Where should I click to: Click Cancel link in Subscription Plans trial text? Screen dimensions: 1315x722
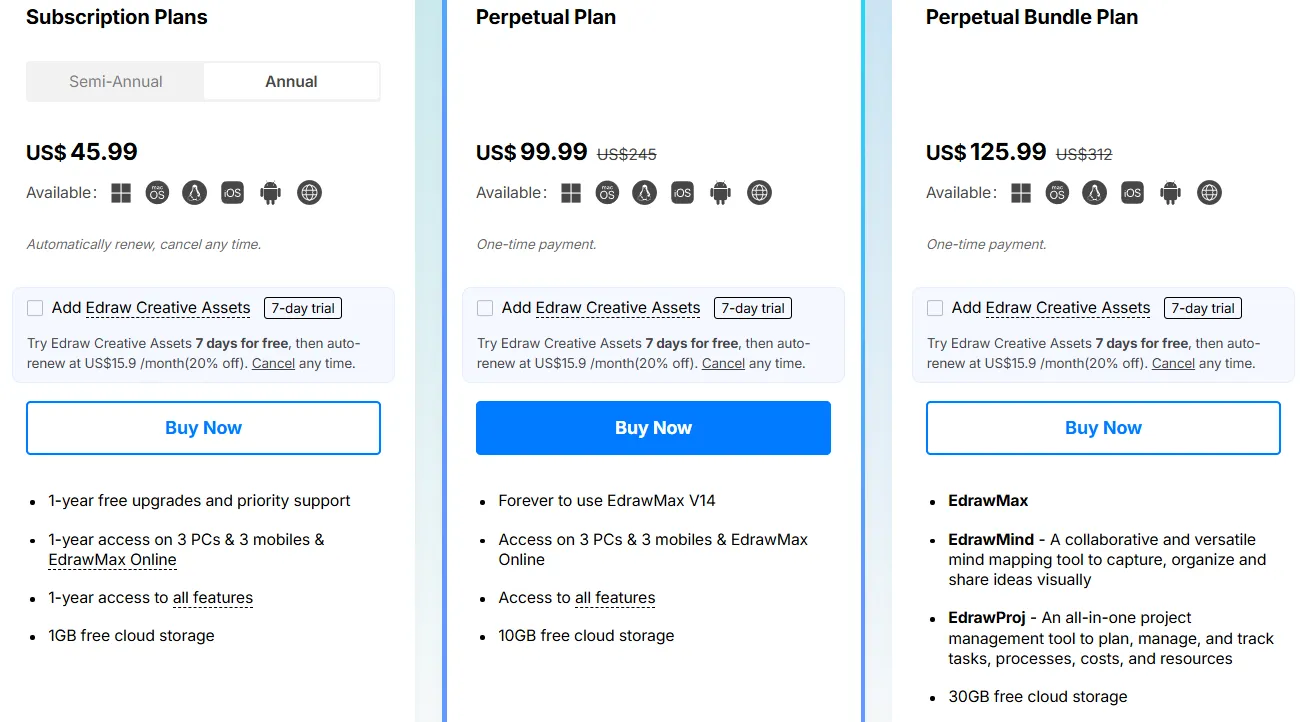point(273,363)
